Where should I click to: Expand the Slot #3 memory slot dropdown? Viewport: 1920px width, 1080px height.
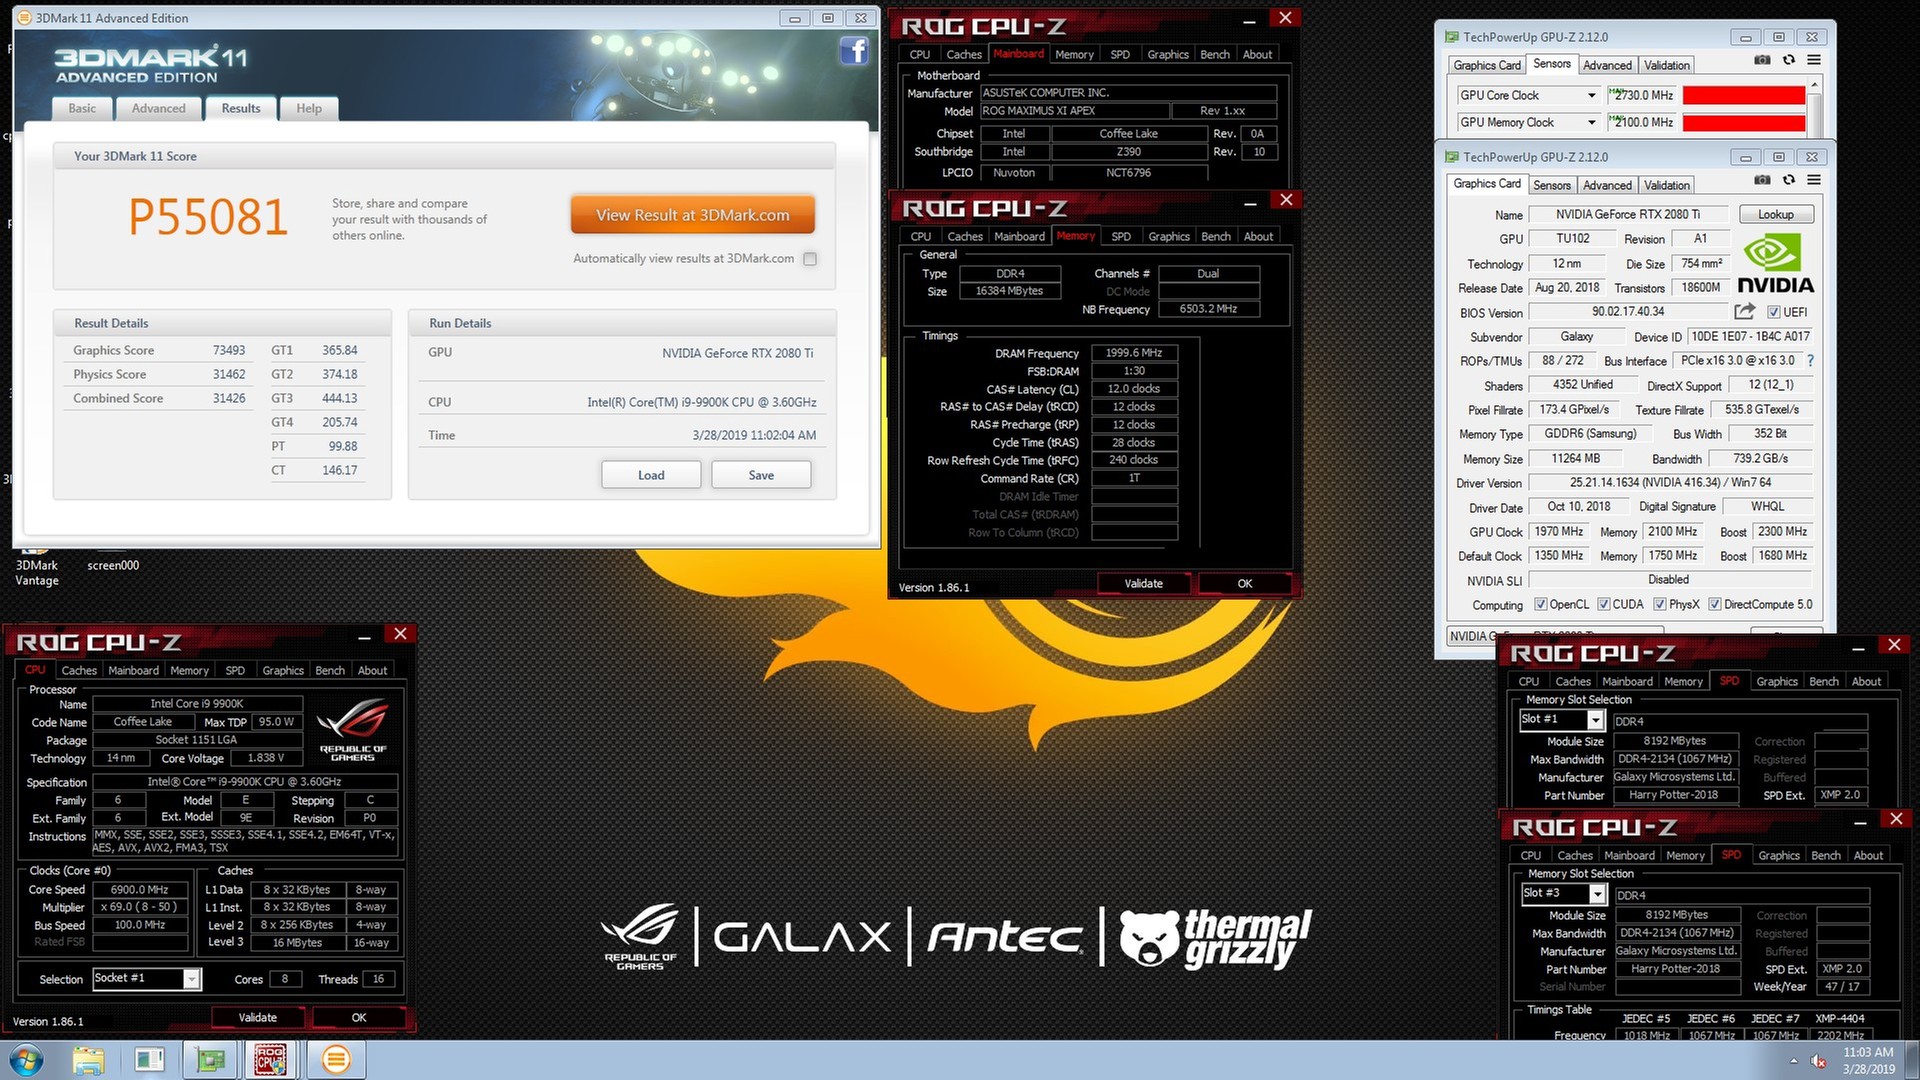point(1597,894)
